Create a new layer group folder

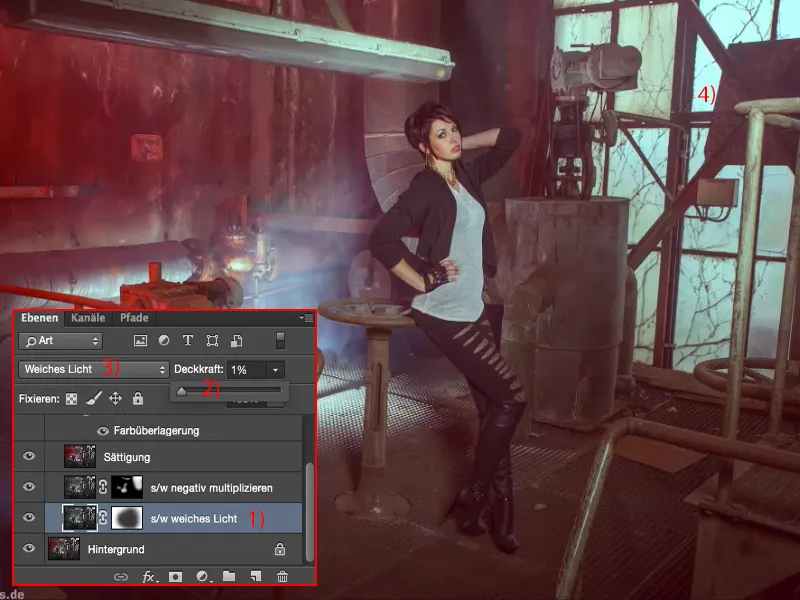click(229, 577)
